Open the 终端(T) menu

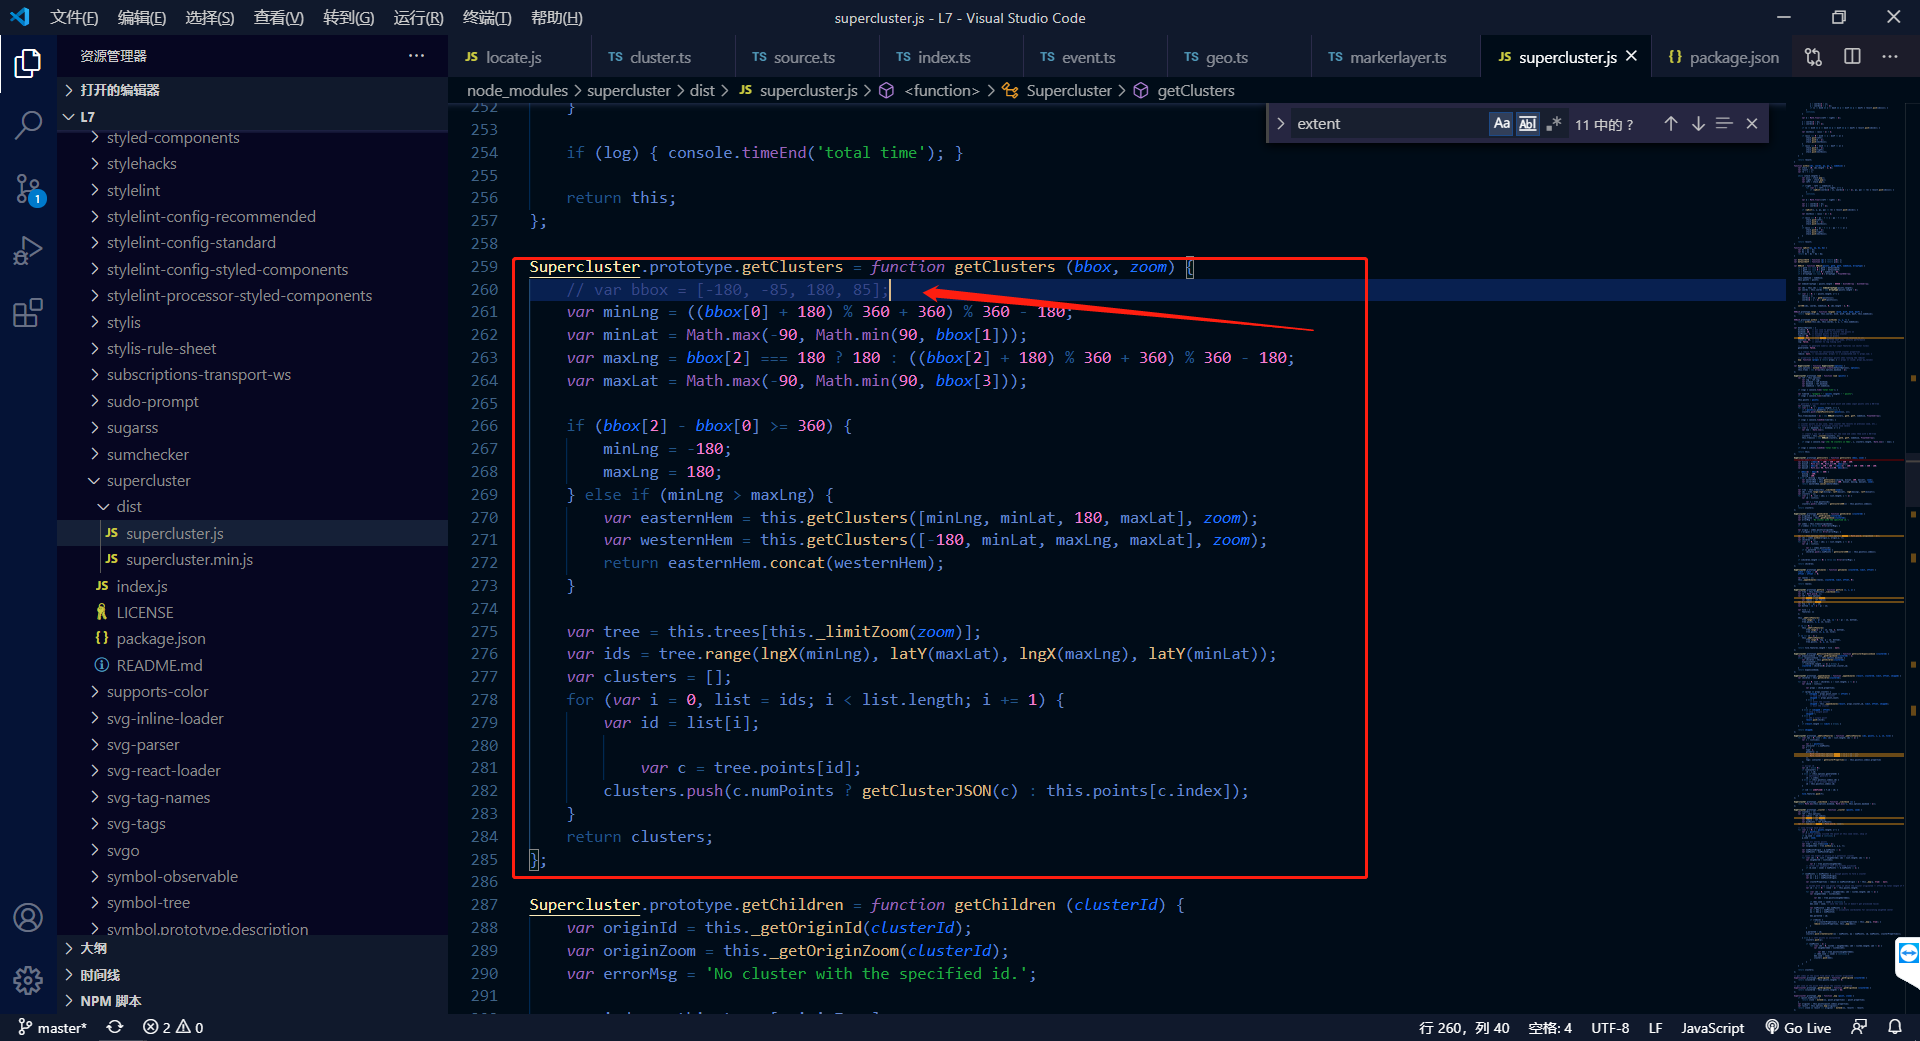click(487, 17)
